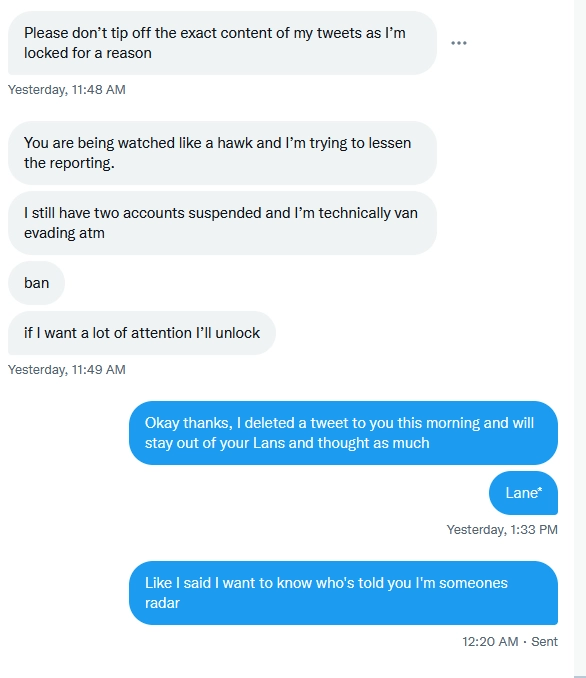Click the scrollbar thumb at bottom right
The height and width of the screenshot is (678, 586).
pyautogui.click(x=580, y=676)
